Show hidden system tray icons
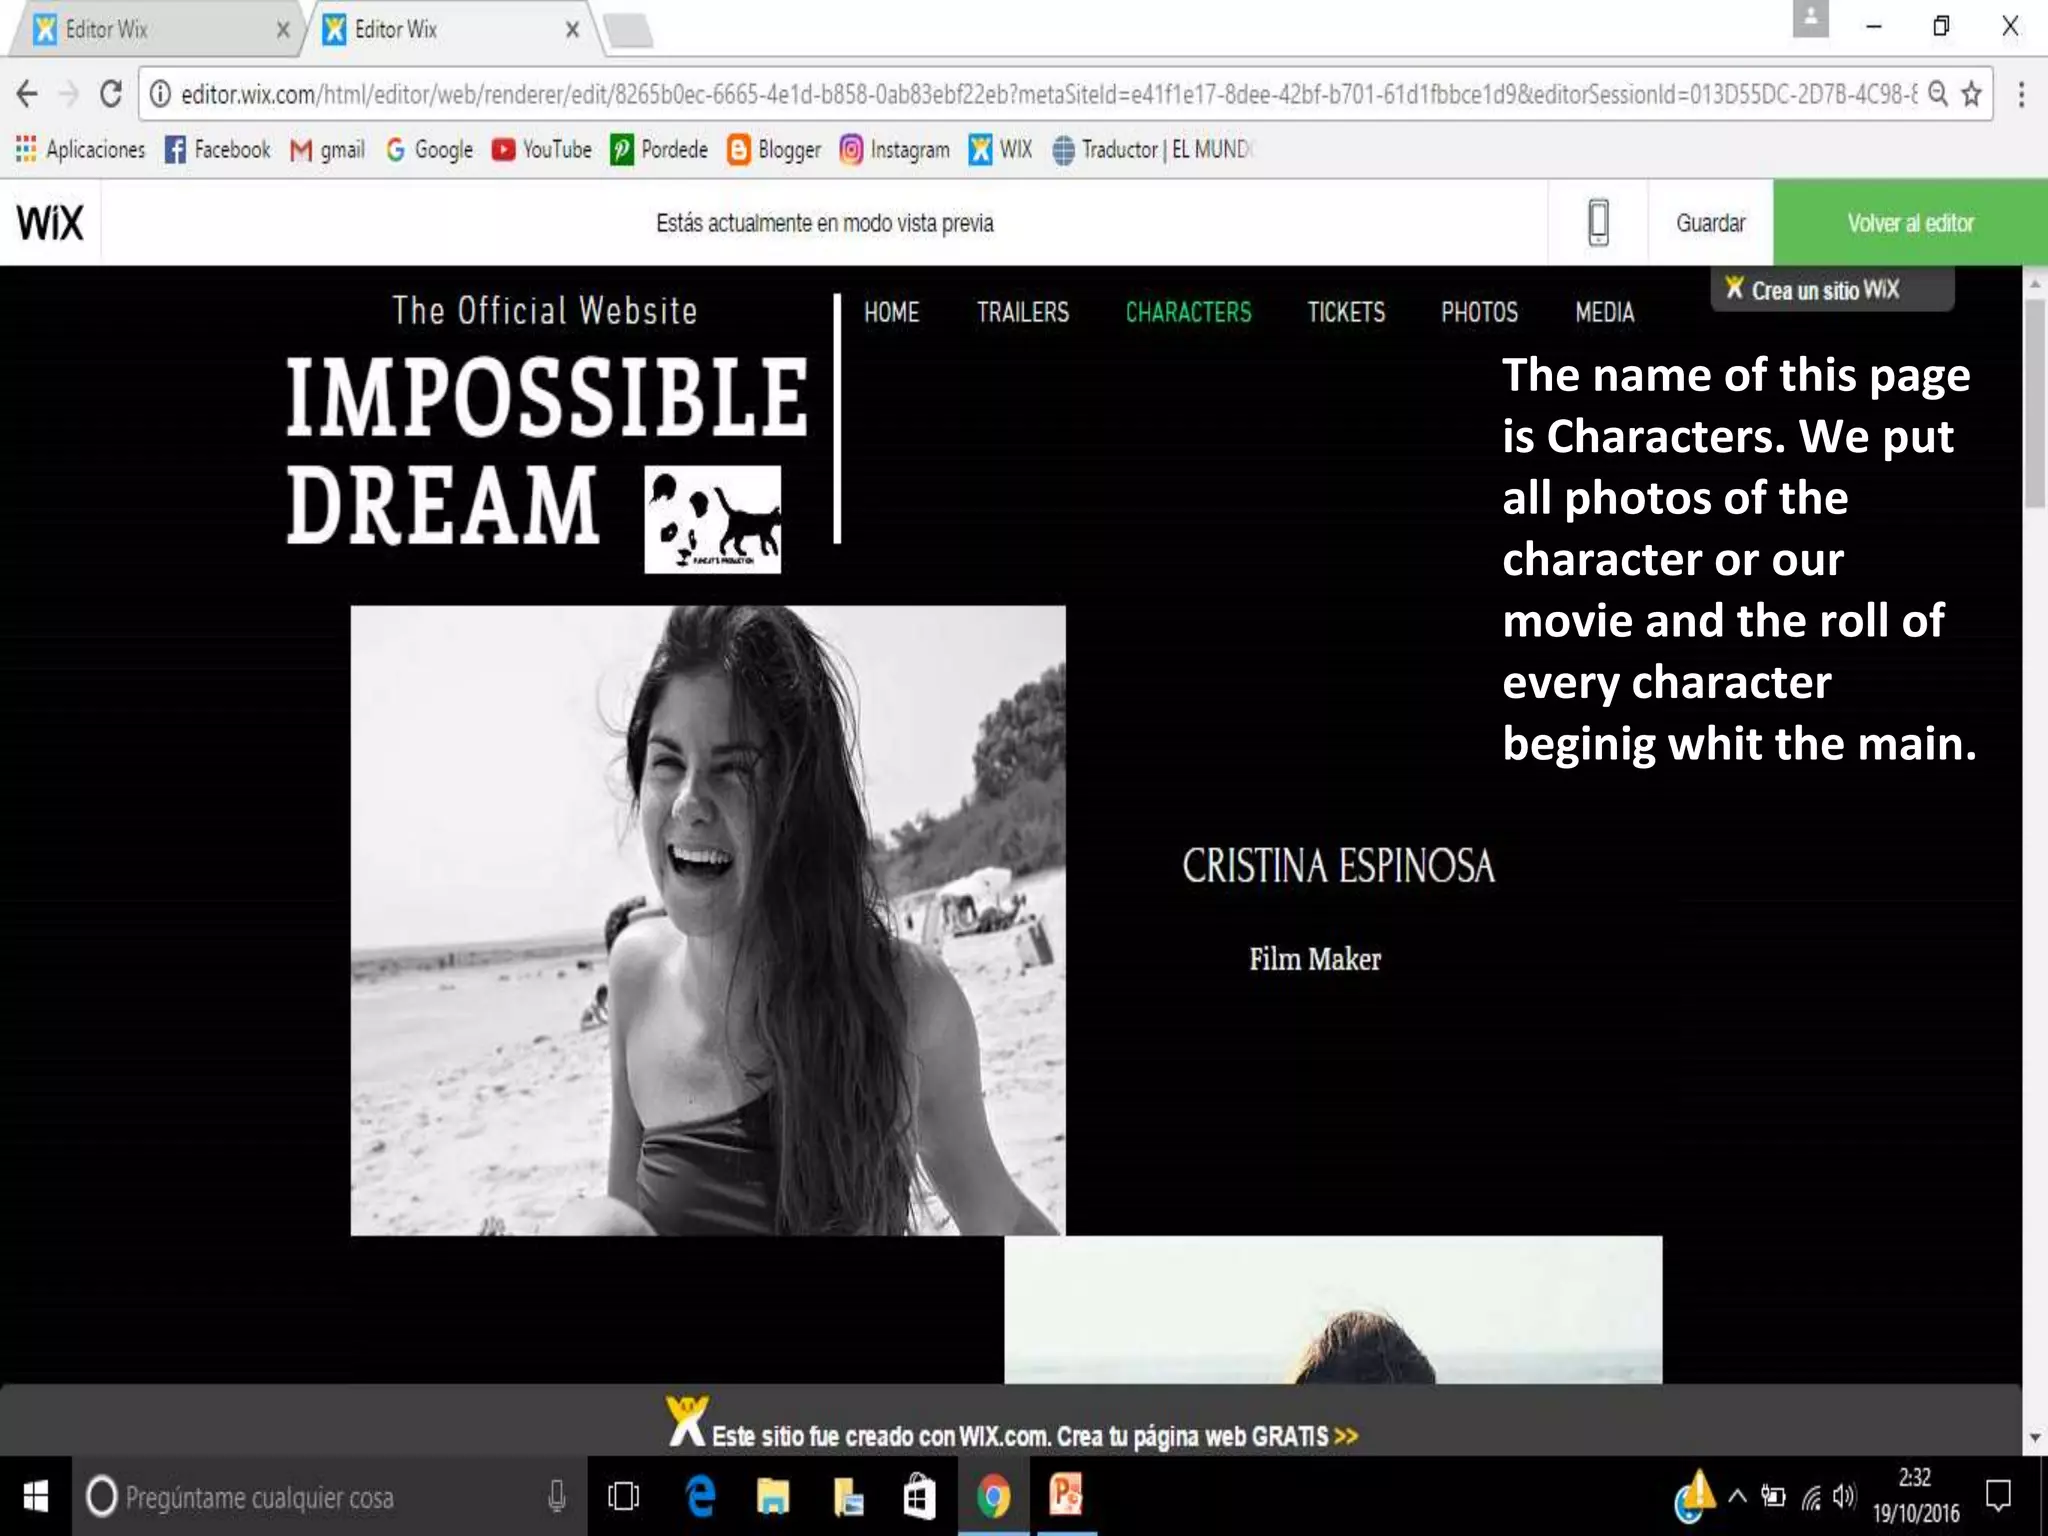 pyautogui.click(x=1738, y=1497)
